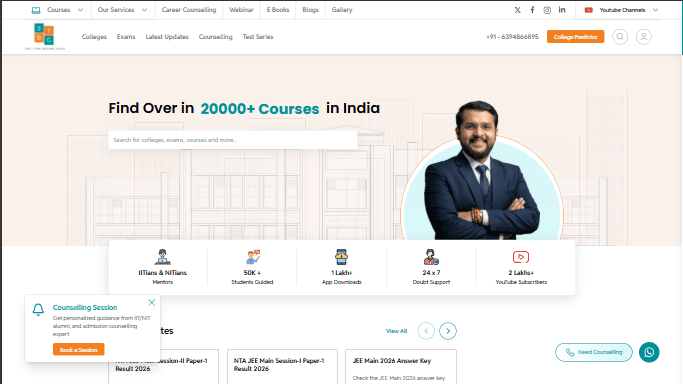Open JEE Main 2026 Answer Key card
This screenshot has height=384, width=683.
(401, 367)
